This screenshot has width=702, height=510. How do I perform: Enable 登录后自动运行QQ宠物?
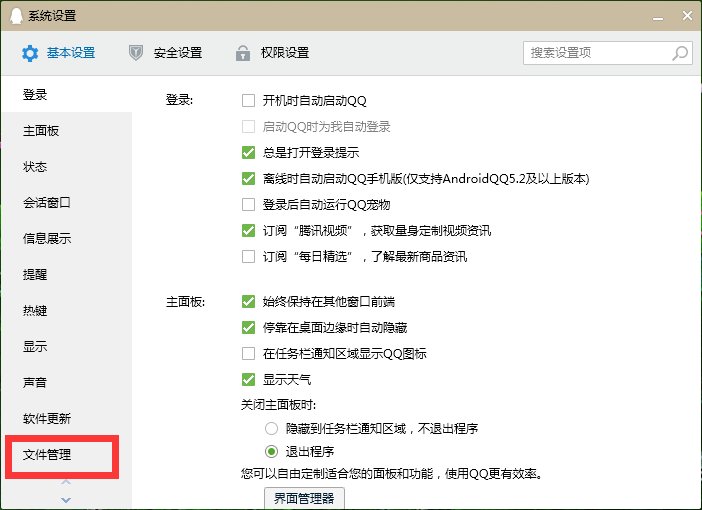pyautogui.click(x=248, y=204)
